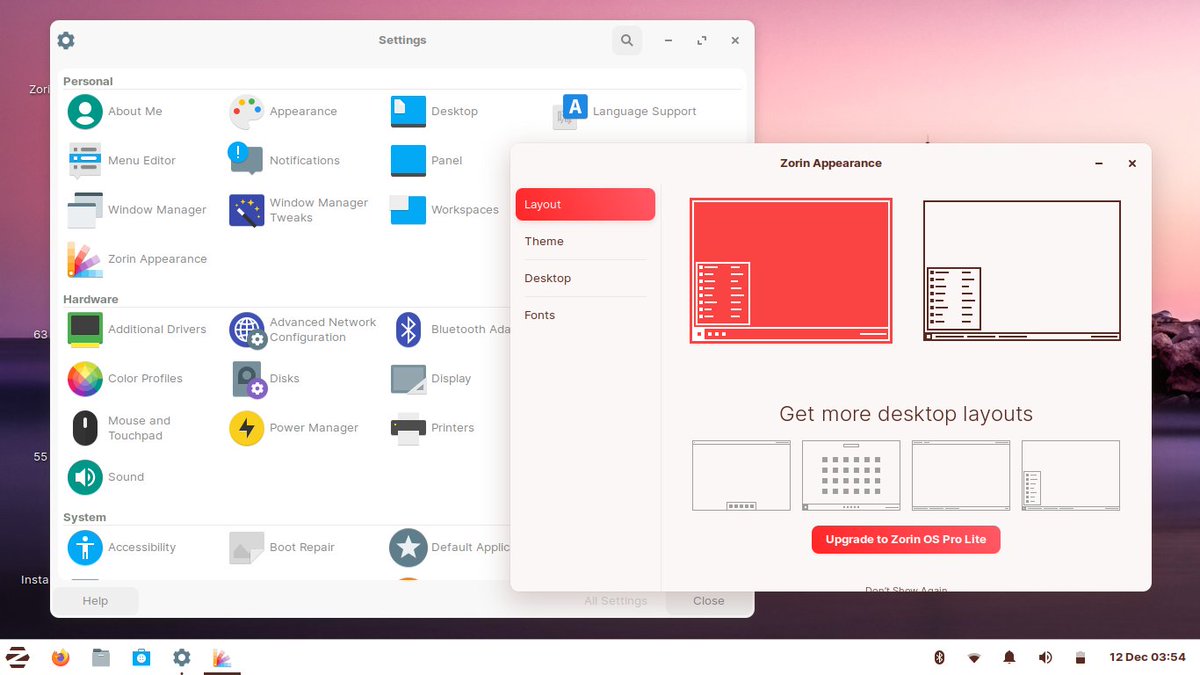
Task: Open Bluetooth Adapters settings
Action: pos(450,329)
